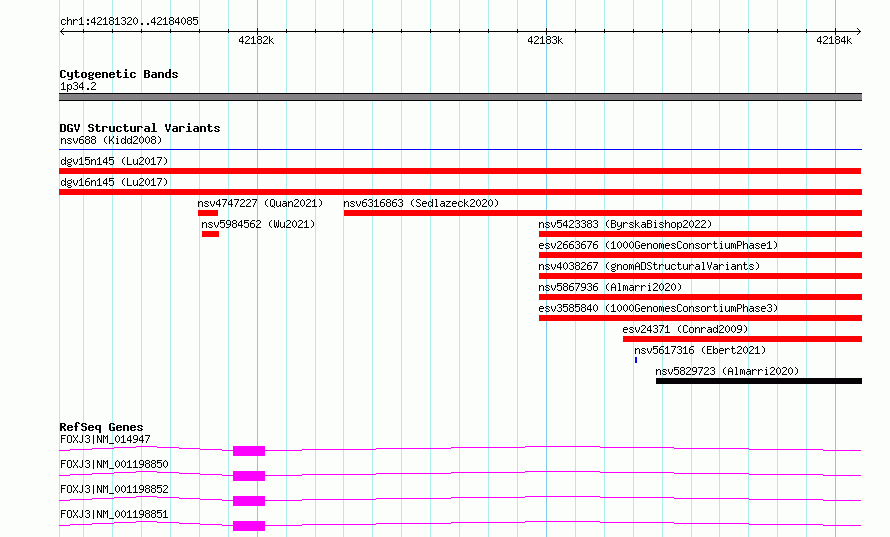890x537 pixels.
Task: Click the red esv2663676 variant bar
Action: click(700, 255)
